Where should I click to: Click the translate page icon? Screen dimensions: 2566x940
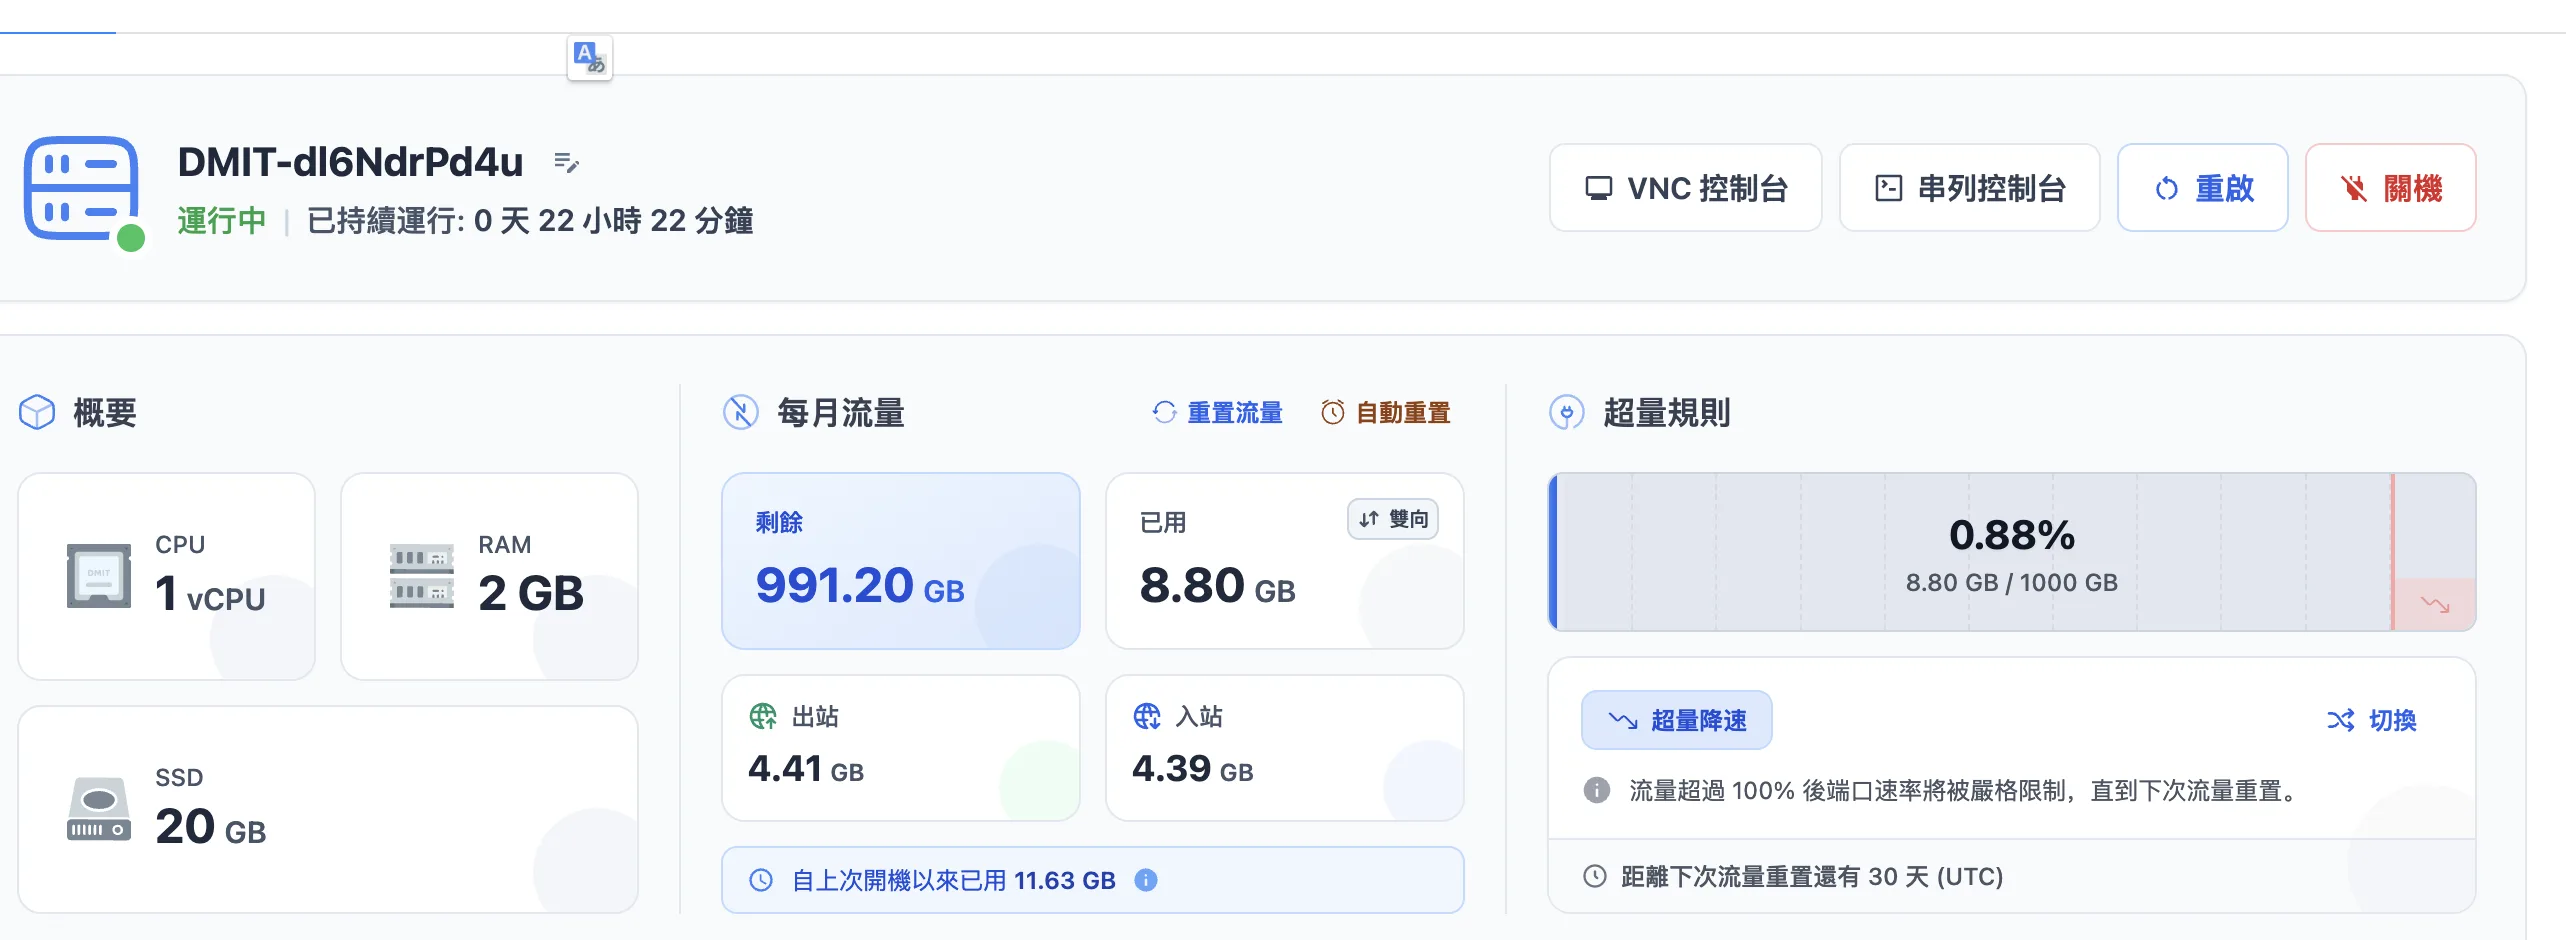[589, 58]
